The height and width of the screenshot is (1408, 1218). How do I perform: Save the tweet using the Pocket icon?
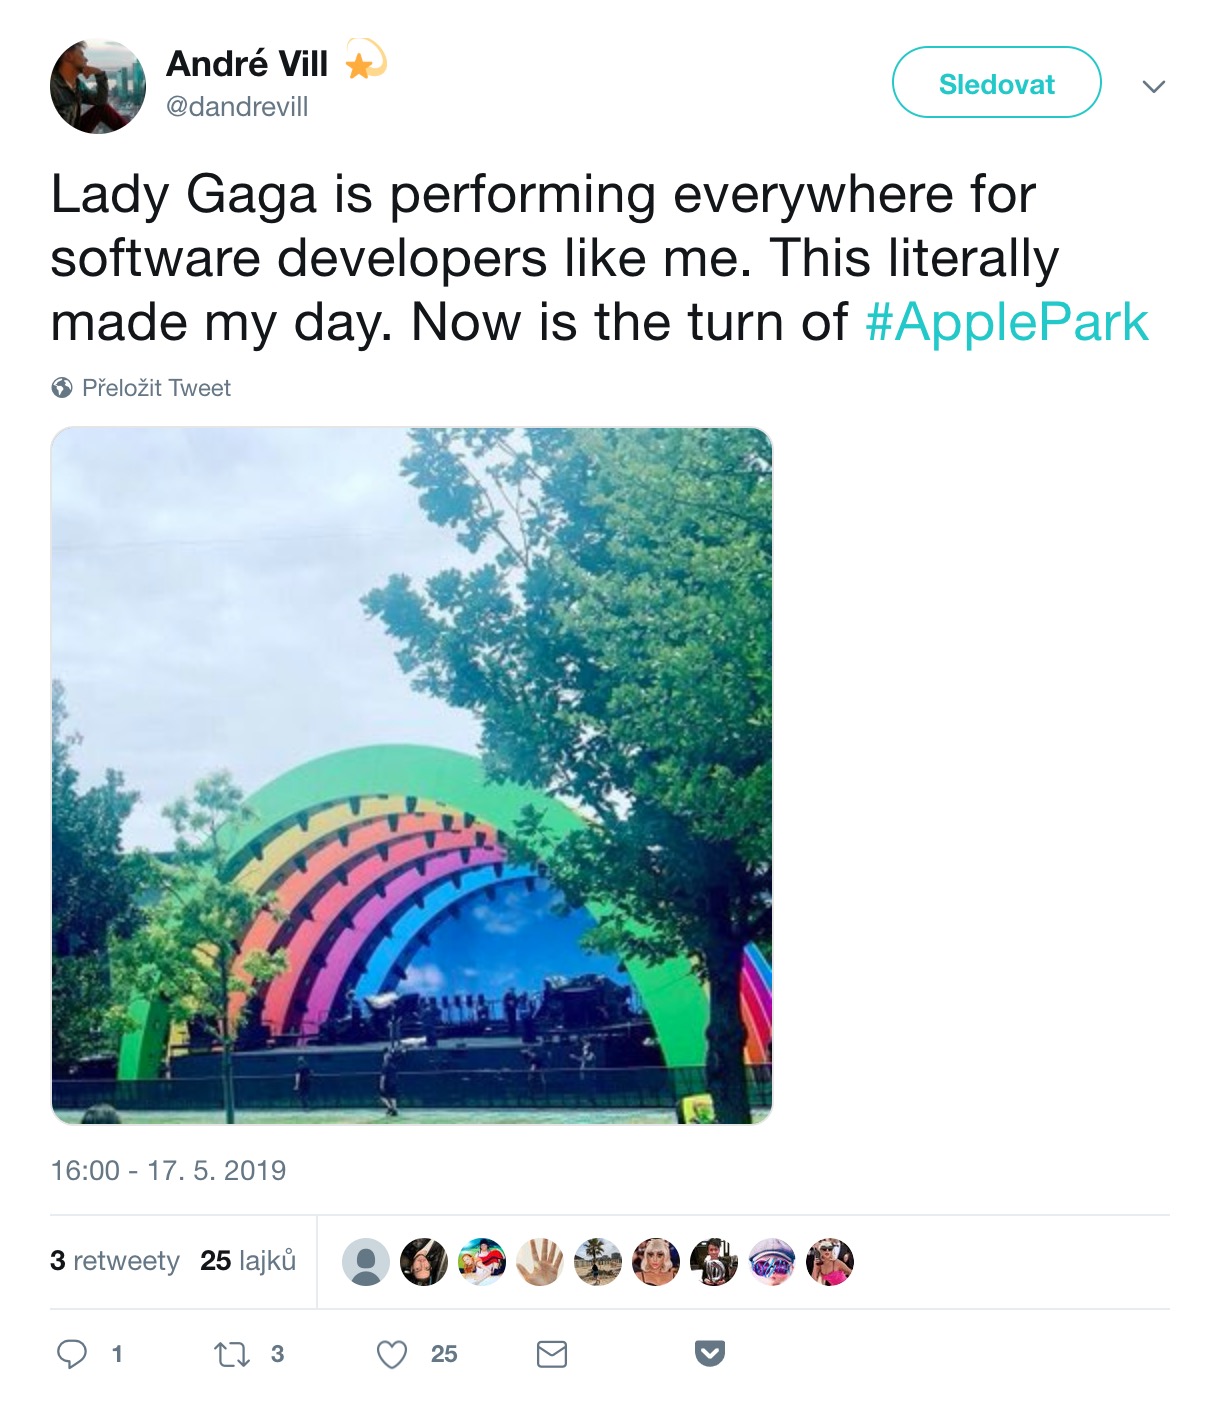coord(712,1355)
